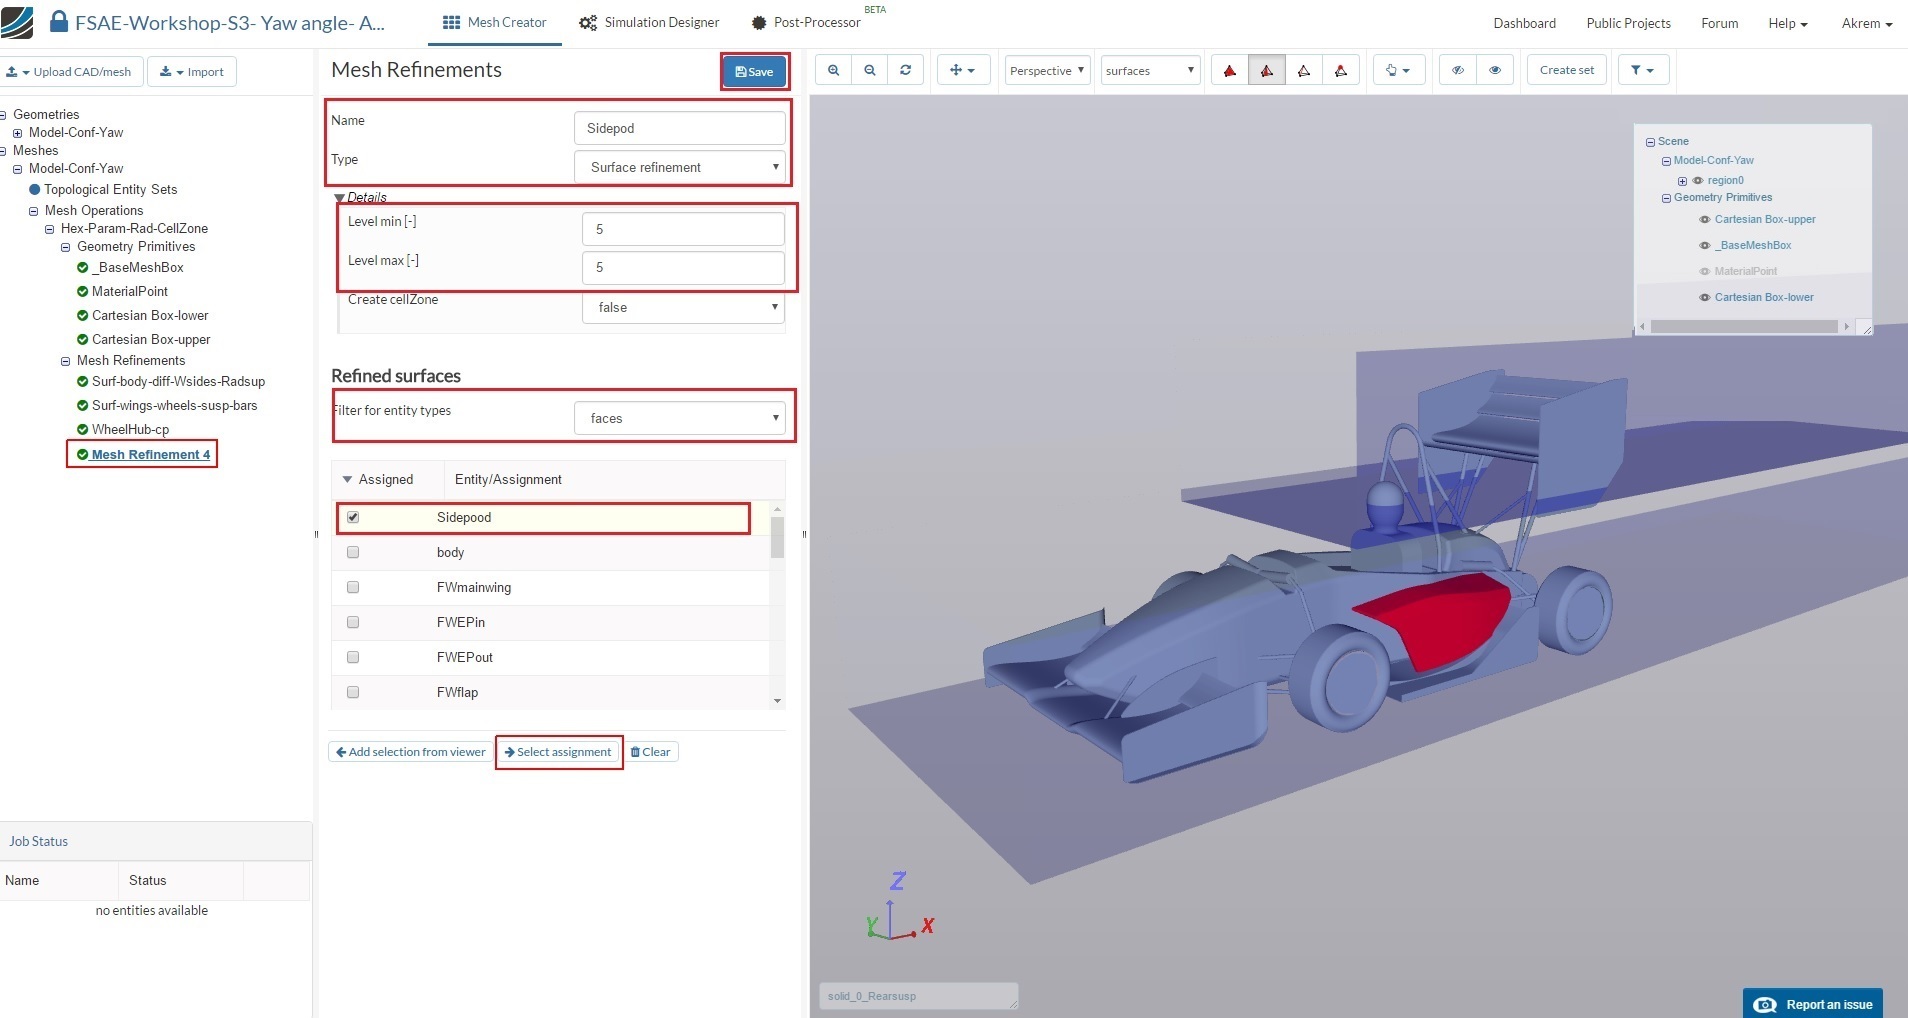Click the refresh view icon in viewer toolbar
1908x1018 pixels.
pos(905,70)
